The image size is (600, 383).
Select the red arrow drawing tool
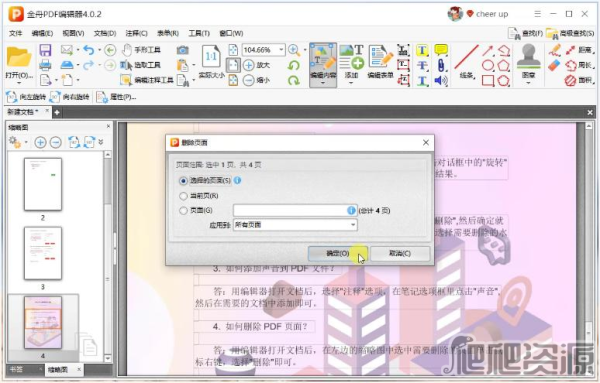[x=488, y=50]
